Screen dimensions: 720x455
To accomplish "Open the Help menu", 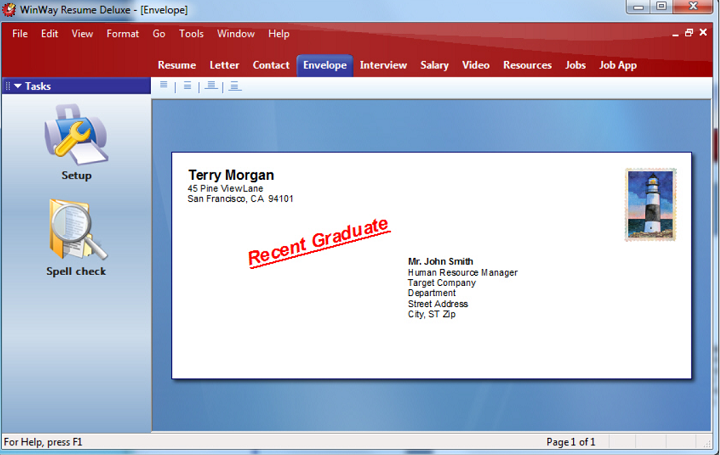I will tap(279, 34).
